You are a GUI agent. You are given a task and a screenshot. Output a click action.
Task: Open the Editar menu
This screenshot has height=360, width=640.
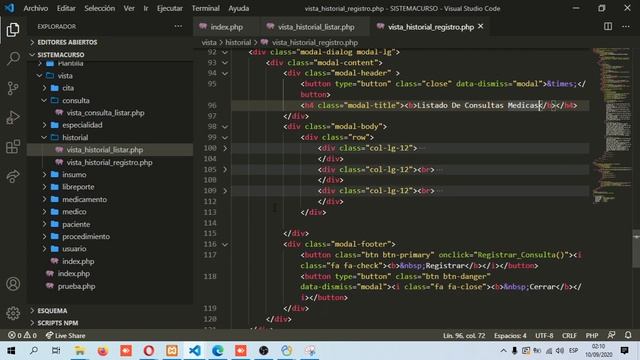66,8
